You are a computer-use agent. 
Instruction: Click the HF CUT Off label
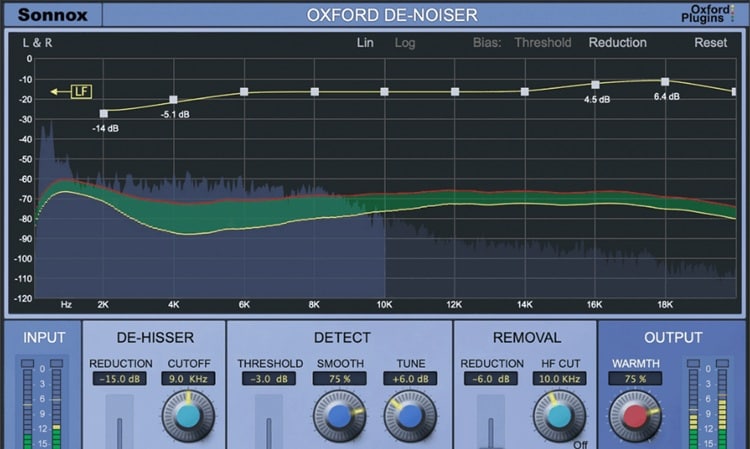[580, 445]
